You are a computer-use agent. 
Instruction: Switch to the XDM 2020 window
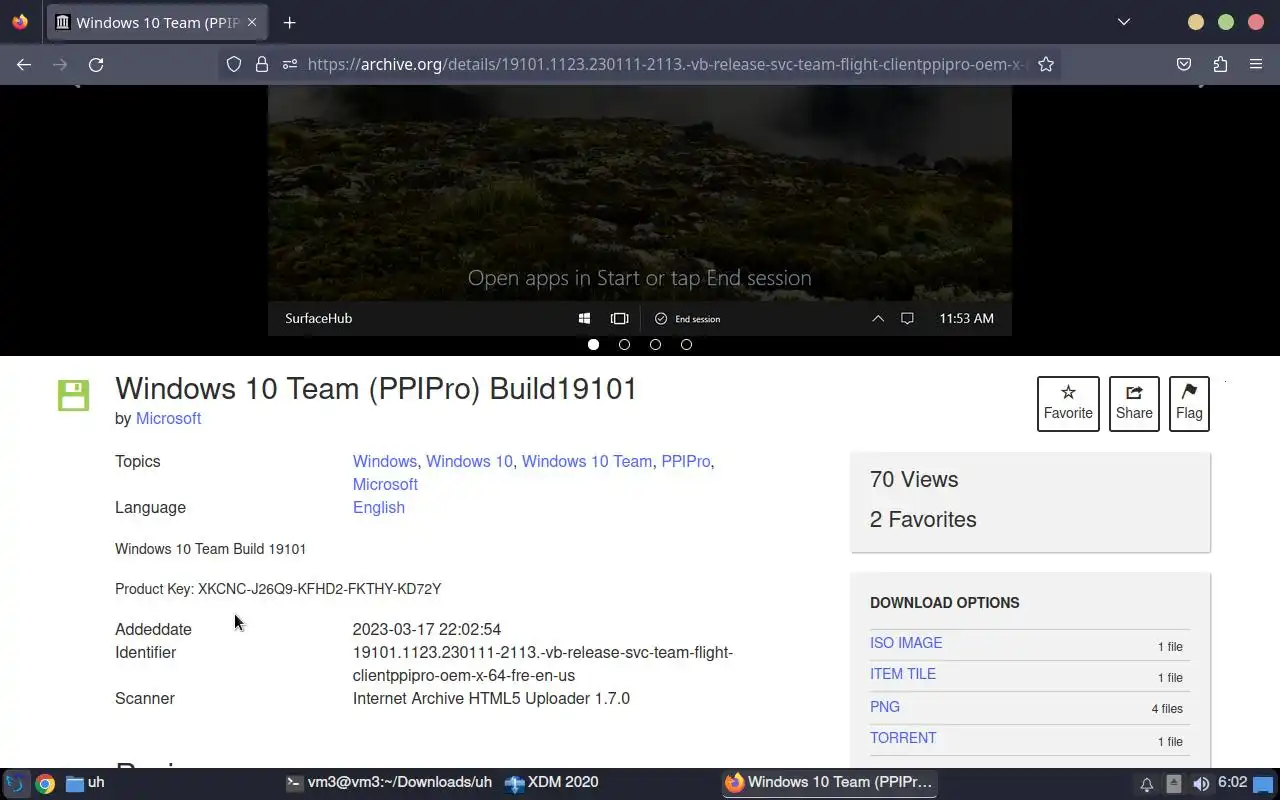click(x=551, y=783)
